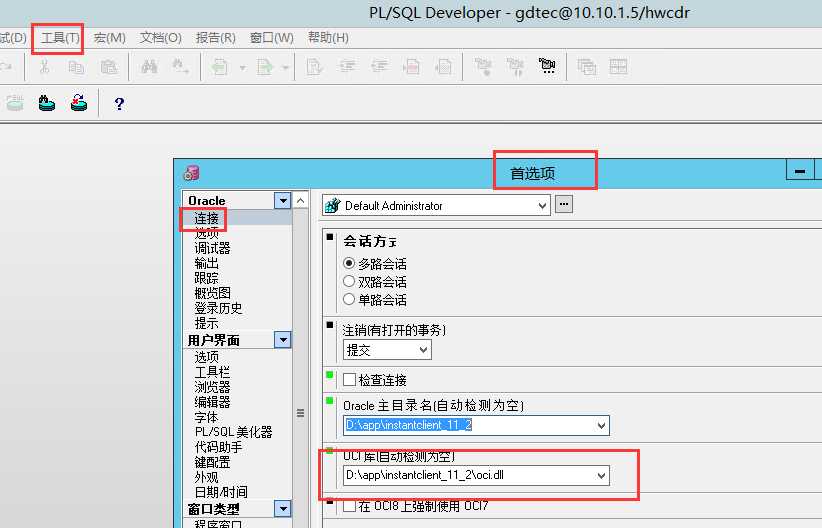Collapse the 窗口类型 section arrow
Viewport: 822px width, 528px height.
pyautogui.click(x=283, y=509)
